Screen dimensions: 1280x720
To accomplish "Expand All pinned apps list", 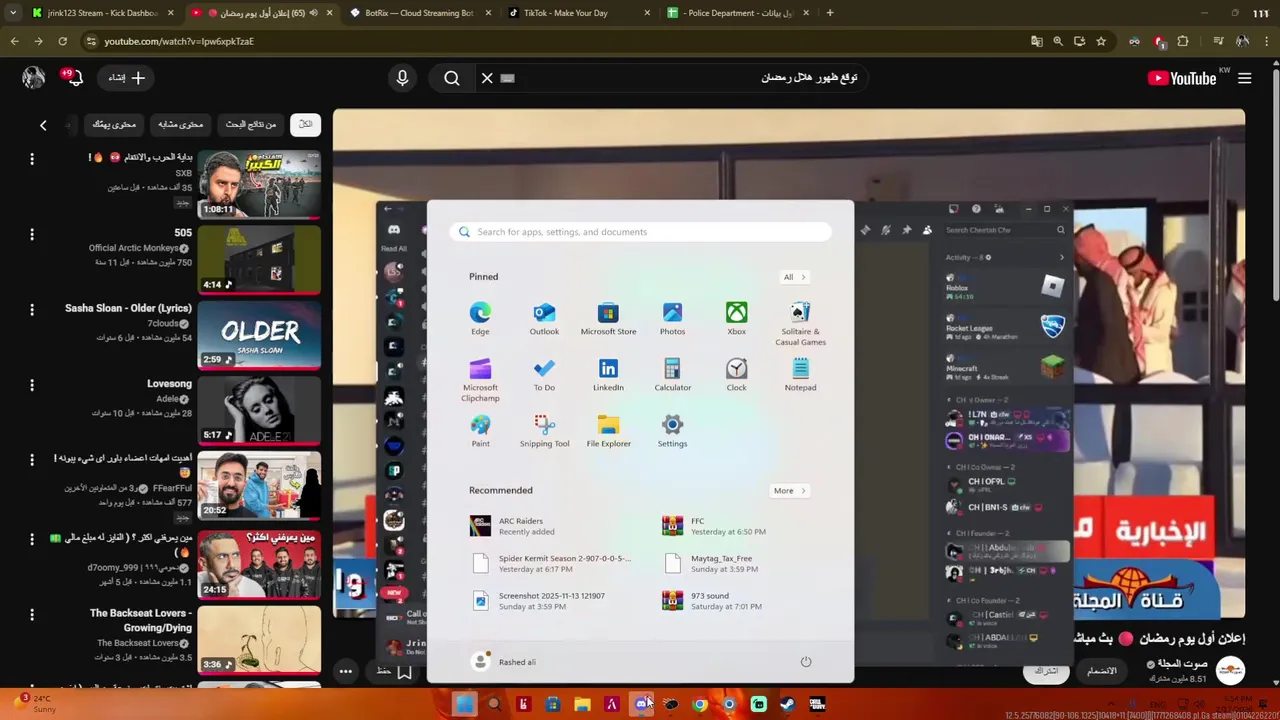I will coord(795,277).
